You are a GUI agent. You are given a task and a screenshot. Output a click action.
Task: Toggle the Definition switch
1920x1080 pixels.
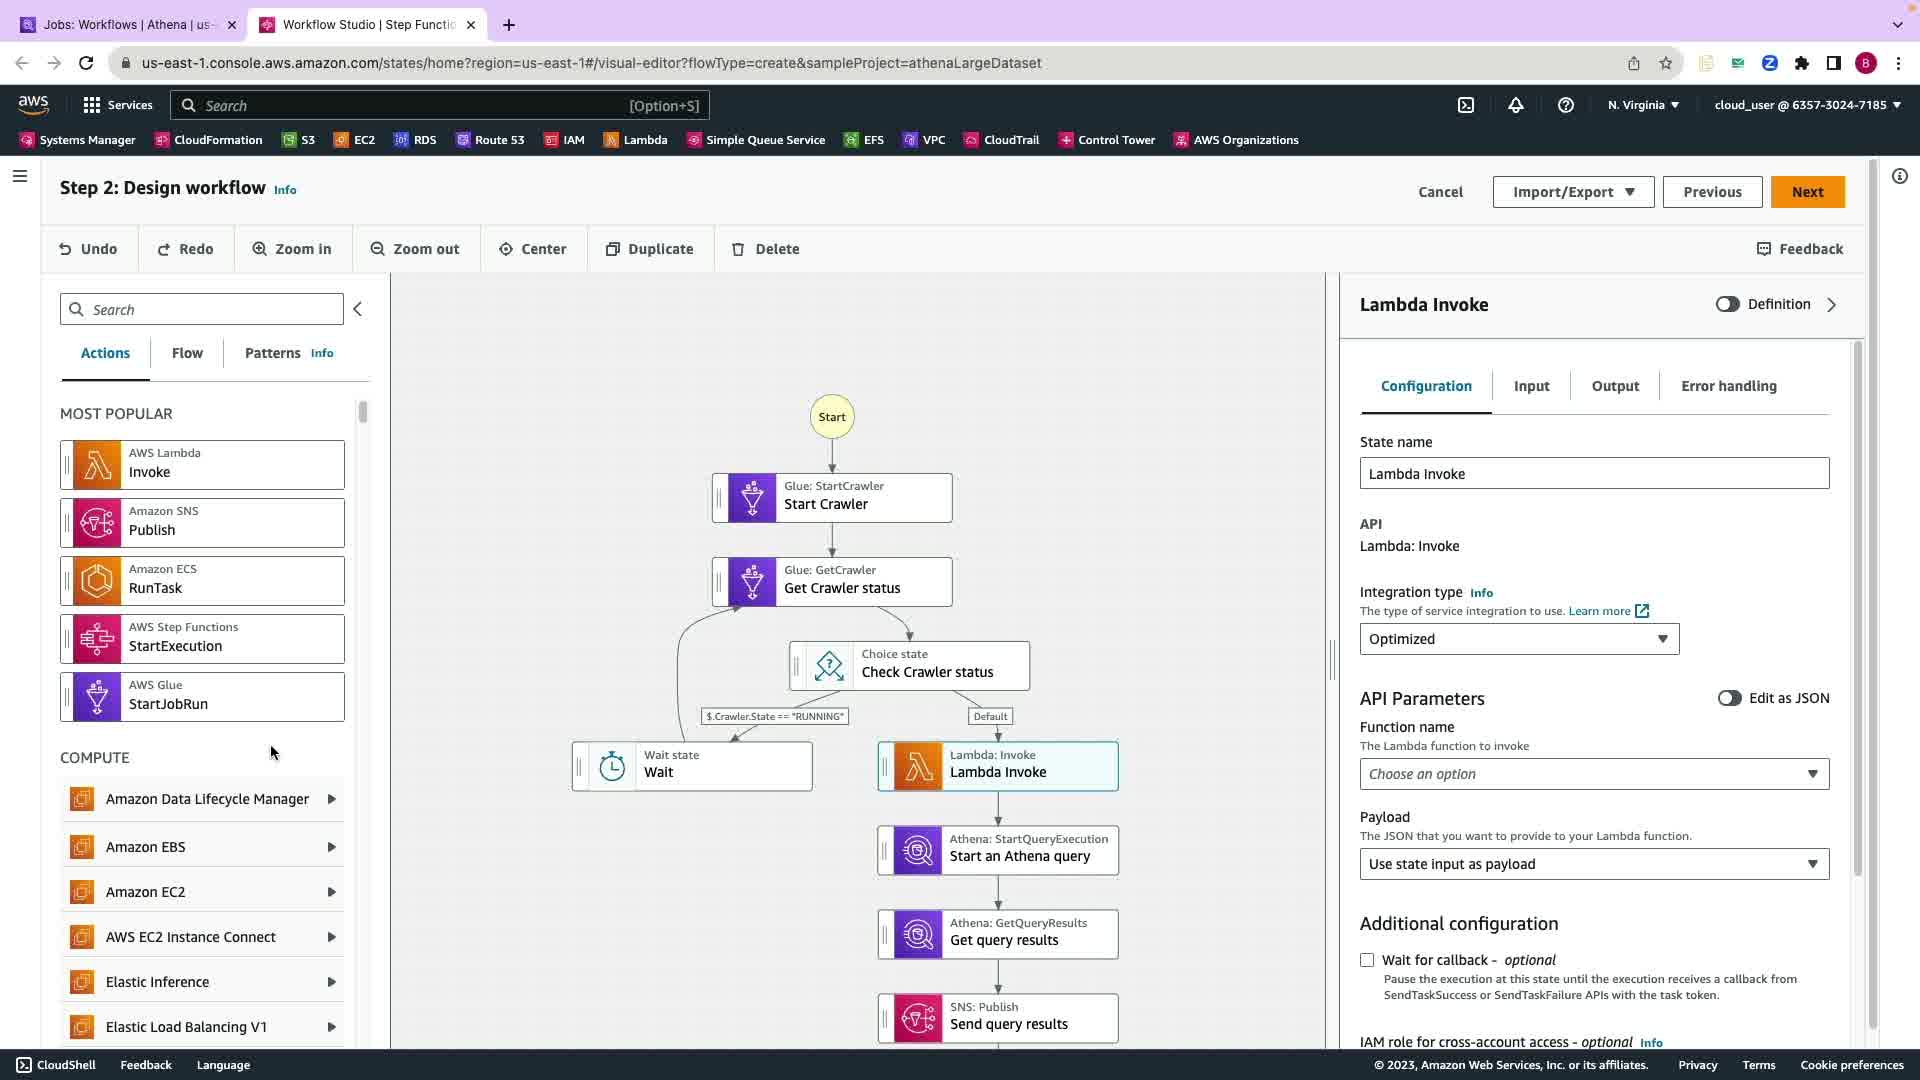[x=1727, y=305]
